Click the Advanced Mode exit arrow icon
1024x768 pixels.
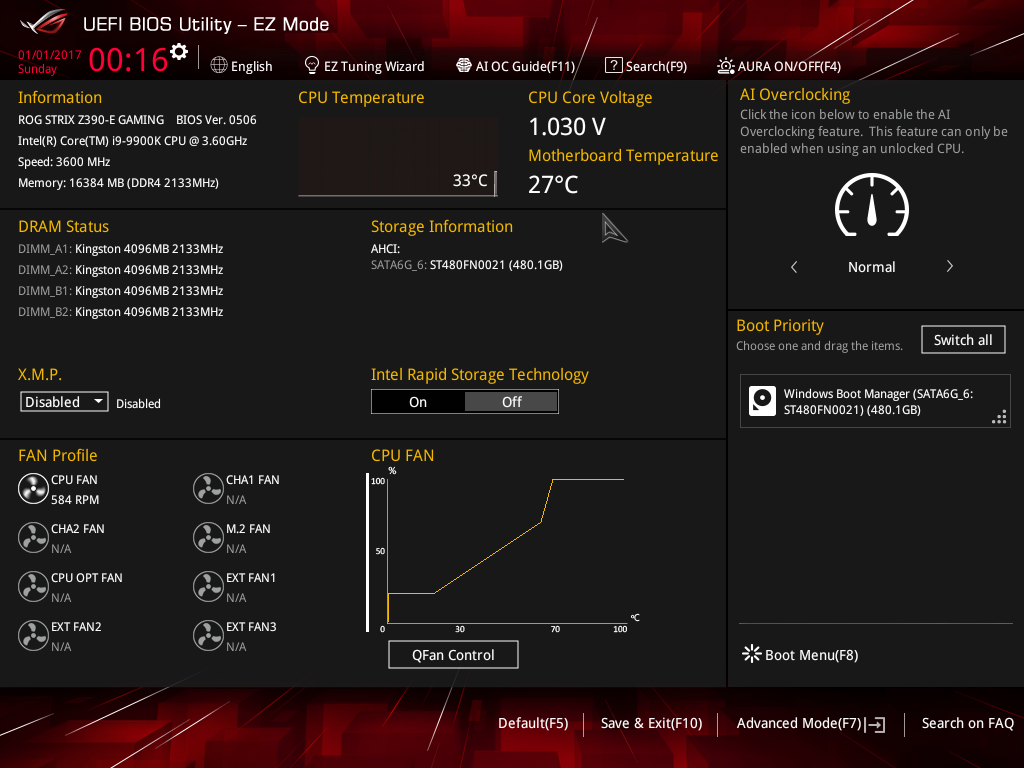875,724
